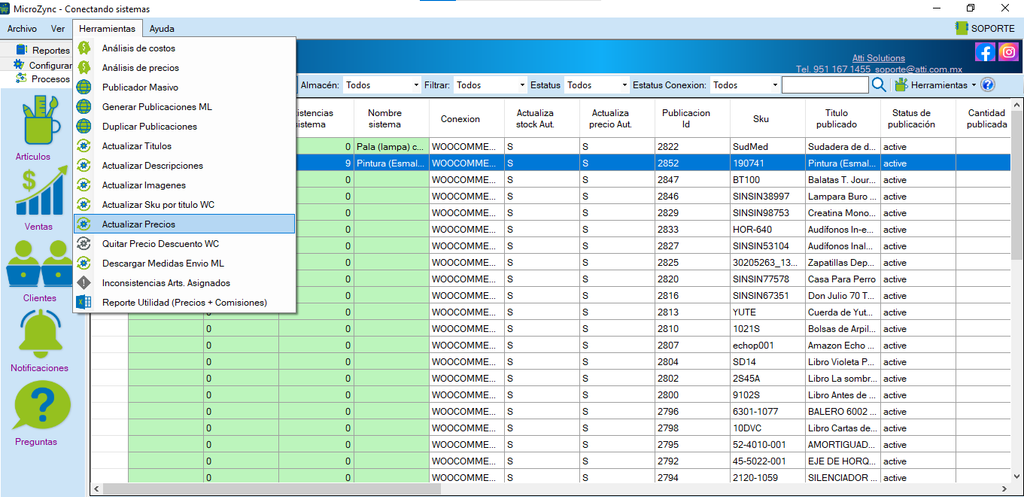Click in the search text field
The height and width of the screenshot is (497, 1024).
(825, 85)
